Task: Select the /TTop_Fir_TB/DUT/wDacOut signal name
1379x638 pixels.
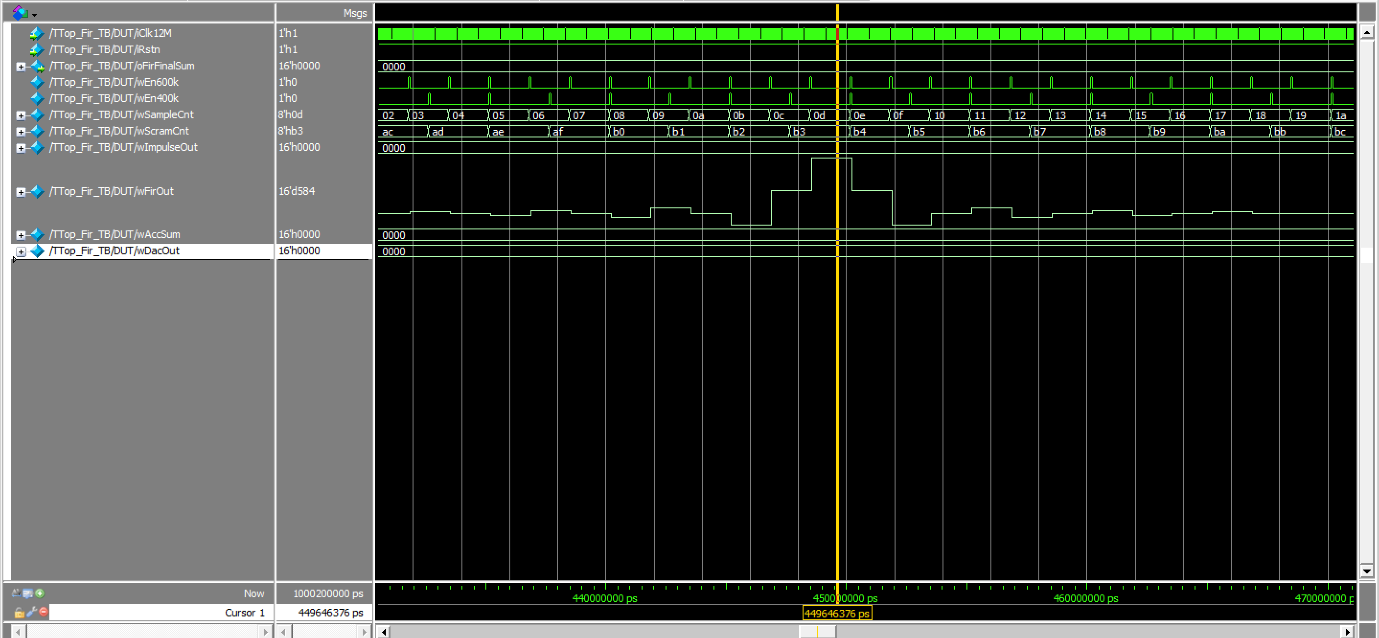Action: click(114, 251)
